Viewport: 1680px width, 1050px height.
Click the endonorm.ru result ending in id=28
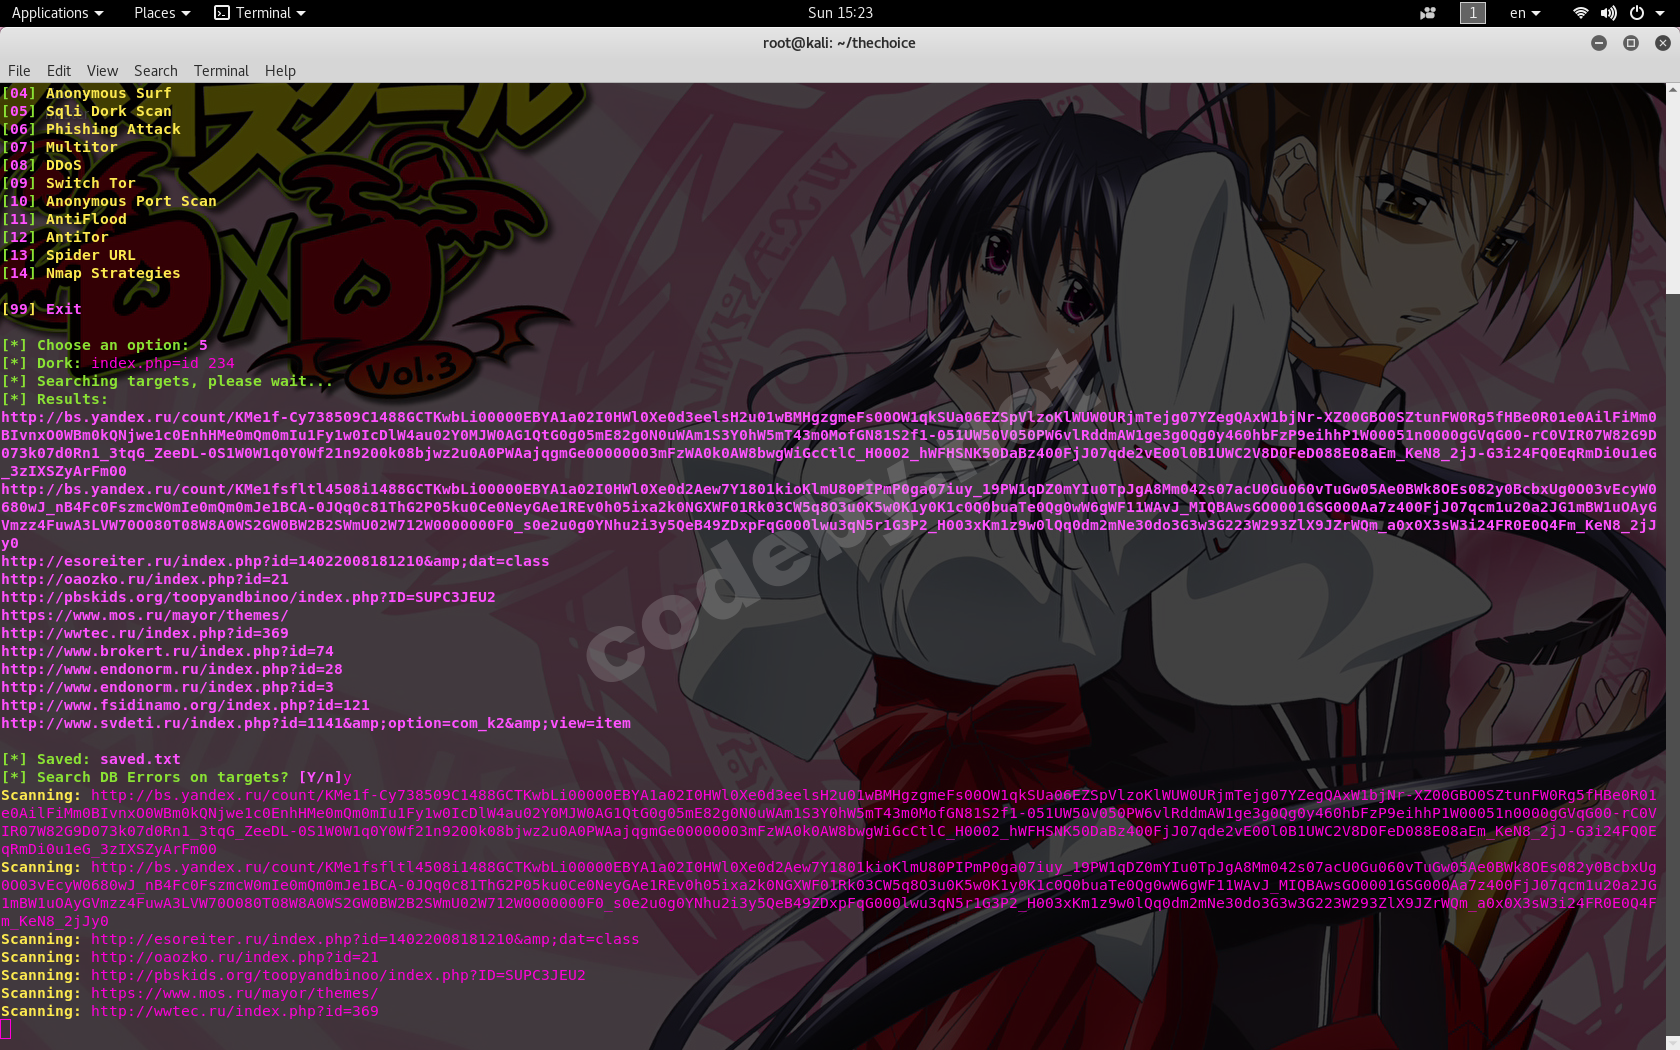172,669
